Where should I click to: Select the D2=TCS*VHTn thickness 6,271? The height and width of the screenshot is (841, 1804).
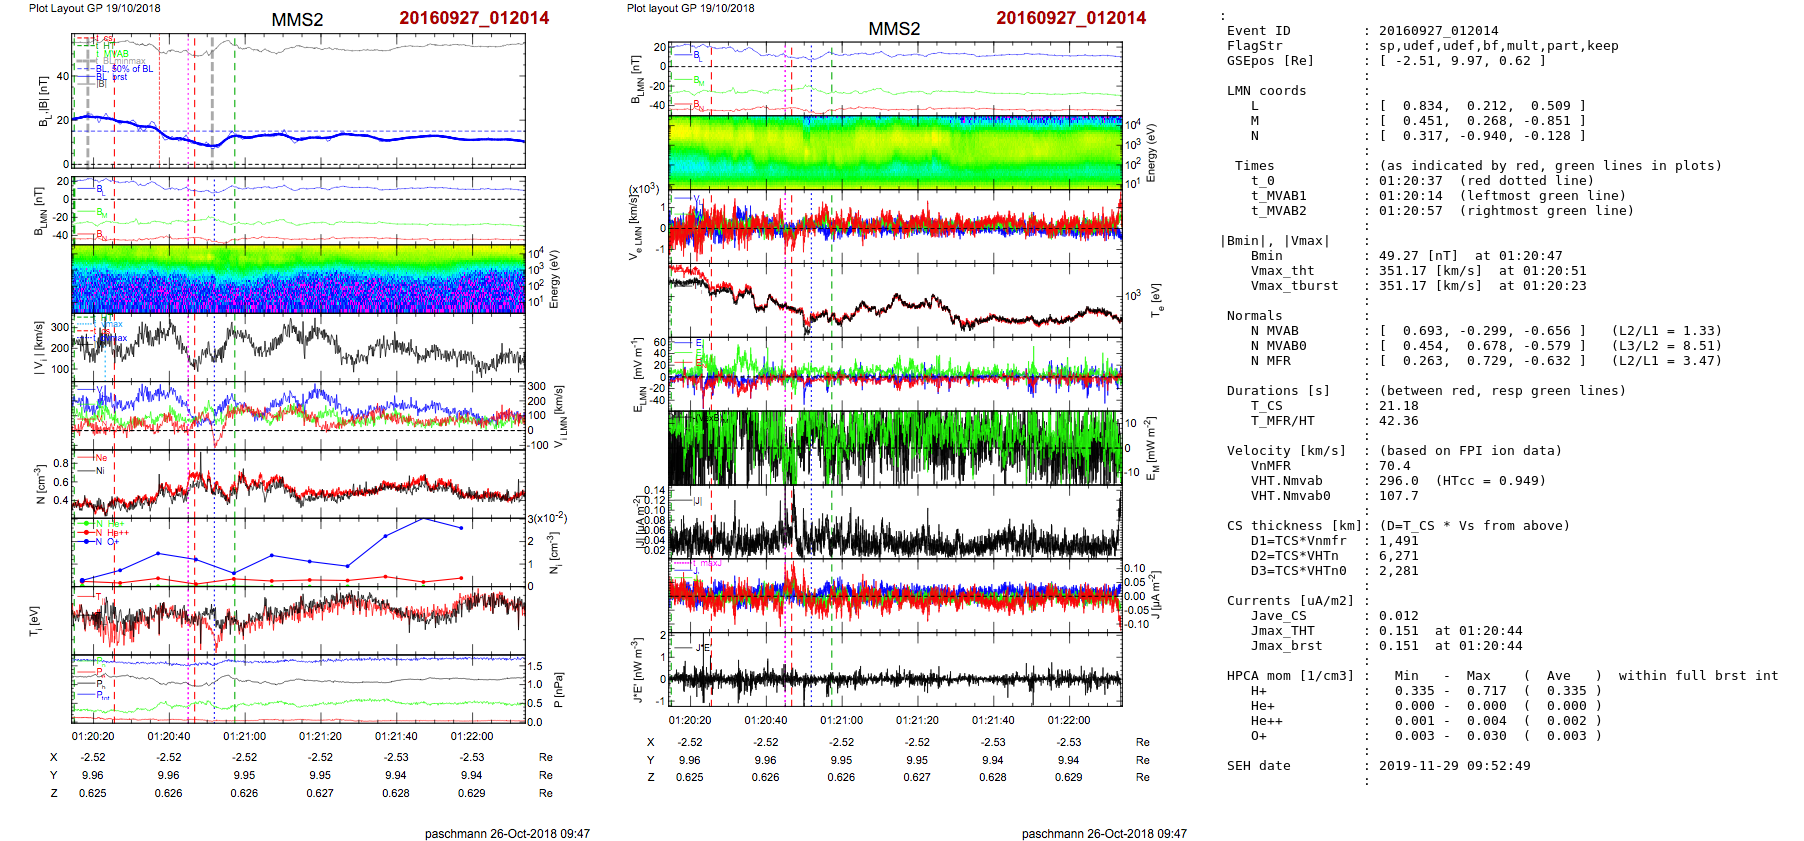click(1398, 556)
